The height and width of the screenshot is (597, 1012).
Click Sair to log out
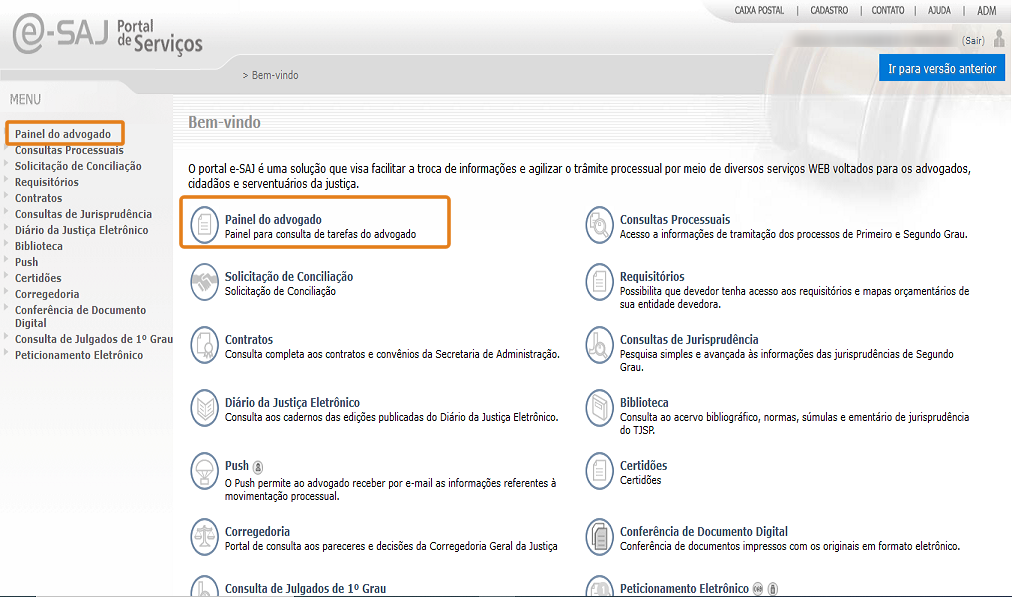pyautogui.click(x=973, y=41)
